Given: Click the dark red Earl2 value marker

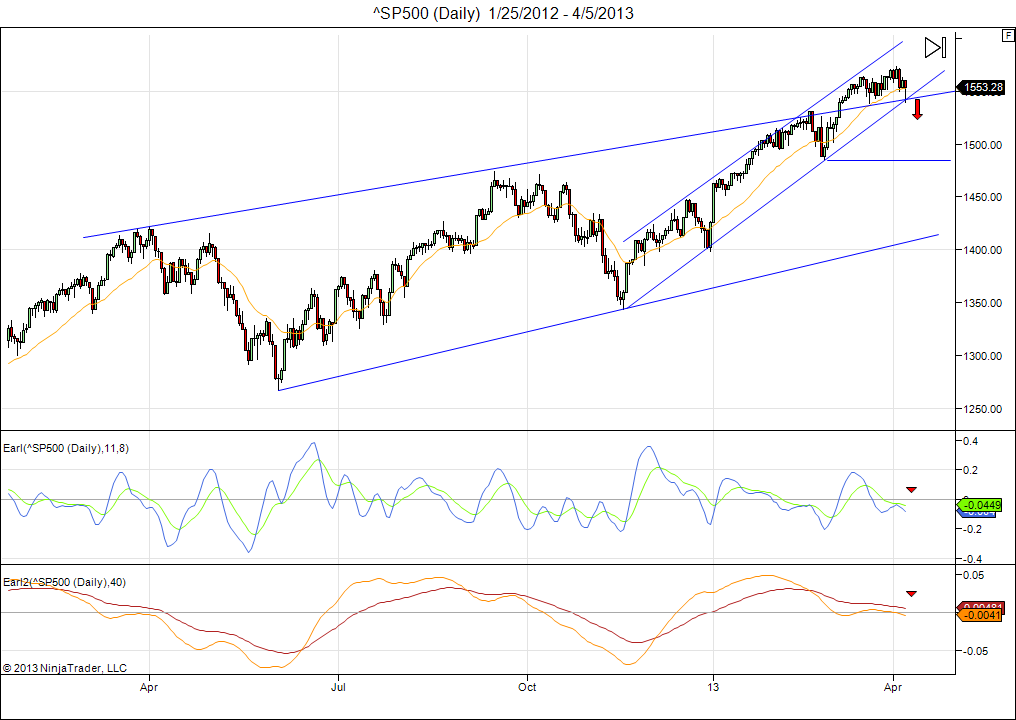Looking at the screenshot, I should coord(982,606).
